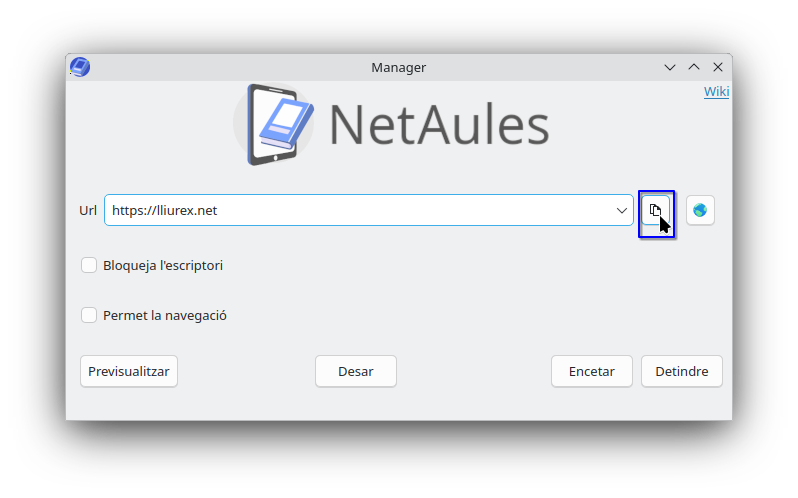
Task: Click the Manager title bar text
Action: (398, 67)
